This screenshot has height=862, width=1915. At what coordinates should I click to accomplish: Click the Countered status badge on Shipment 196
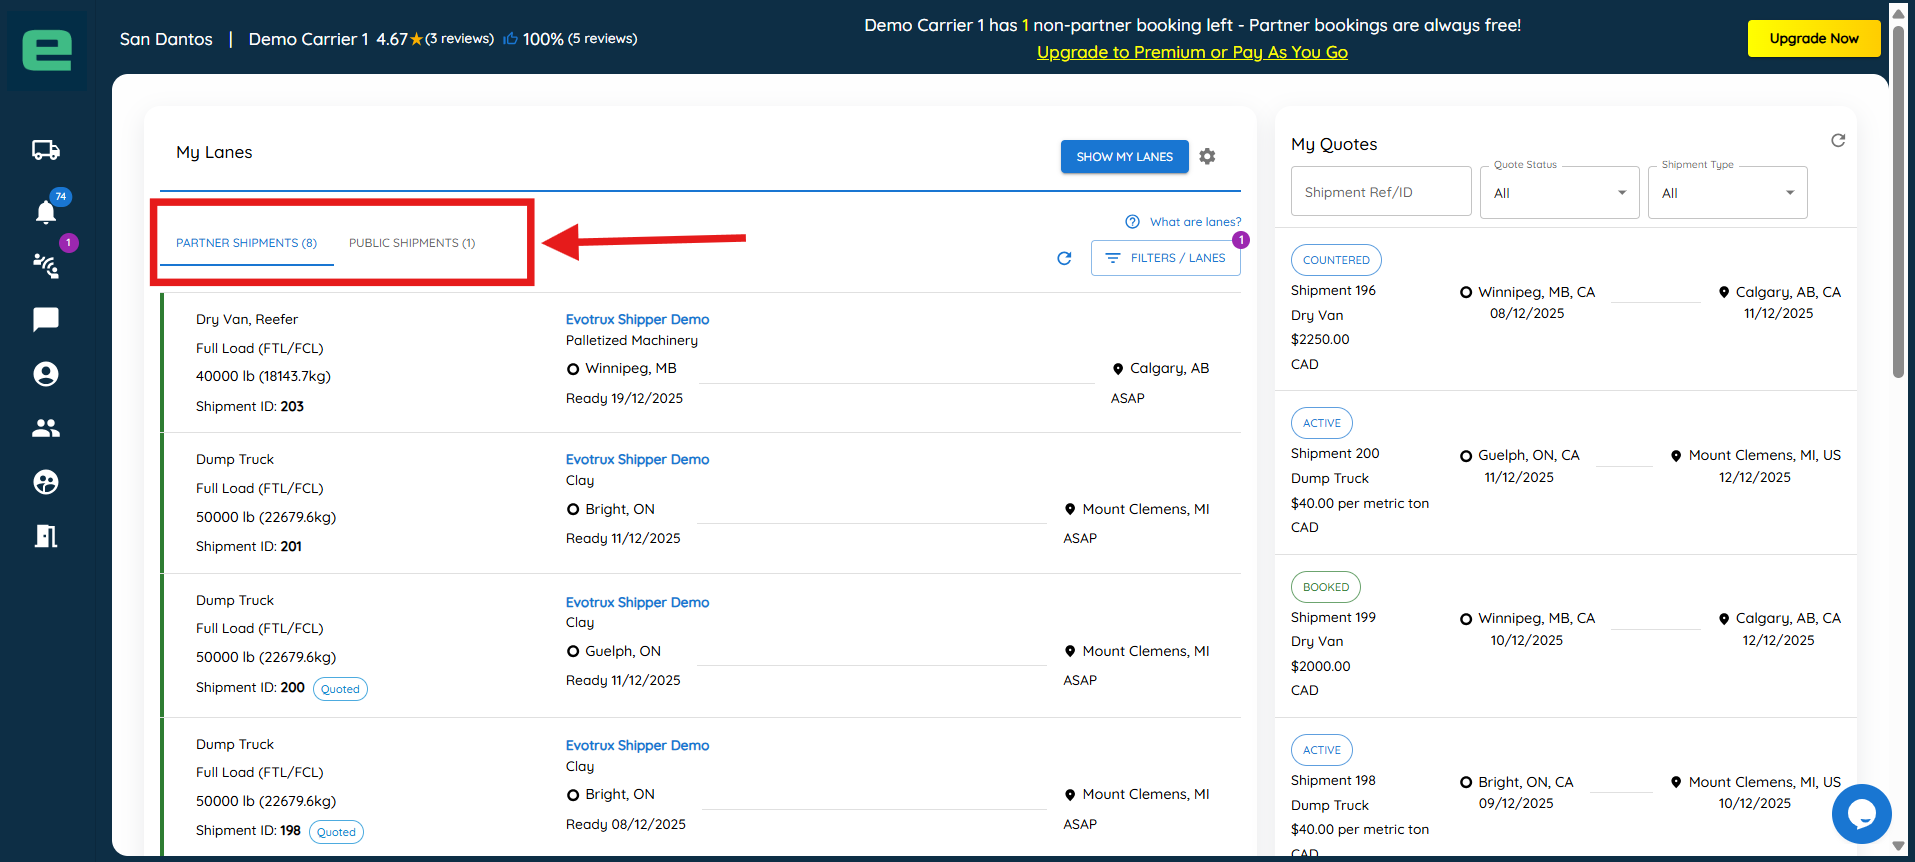point(1336,260)
